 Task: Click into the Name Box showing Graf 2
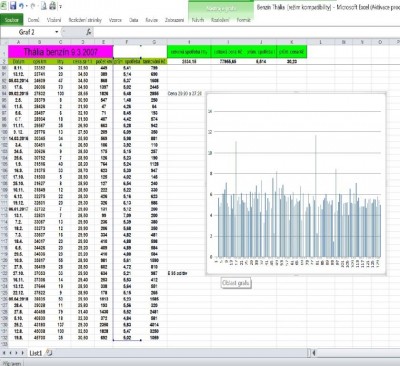click(27, 32)
